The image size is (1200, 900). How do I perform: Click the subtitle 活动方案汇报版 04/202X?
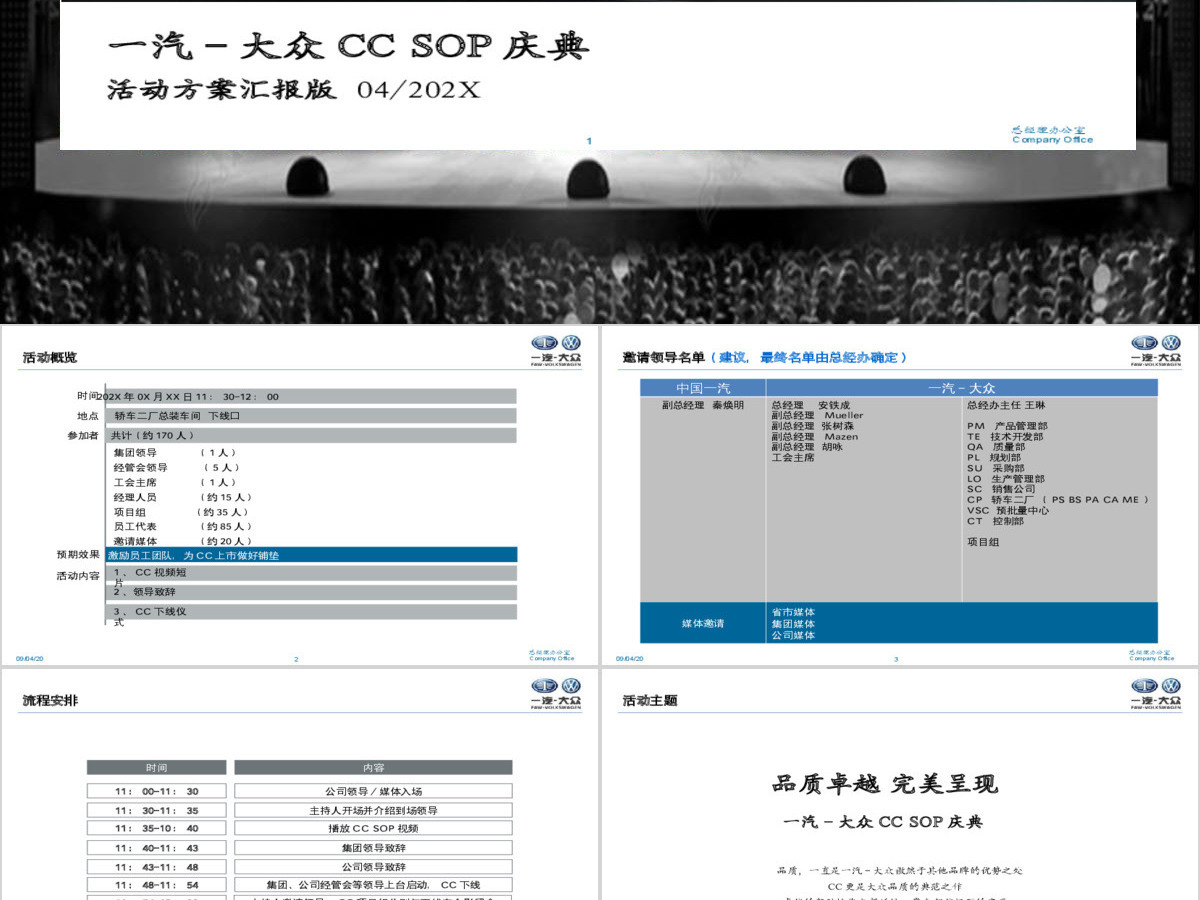pyautogui.click(x=294, y=90)
